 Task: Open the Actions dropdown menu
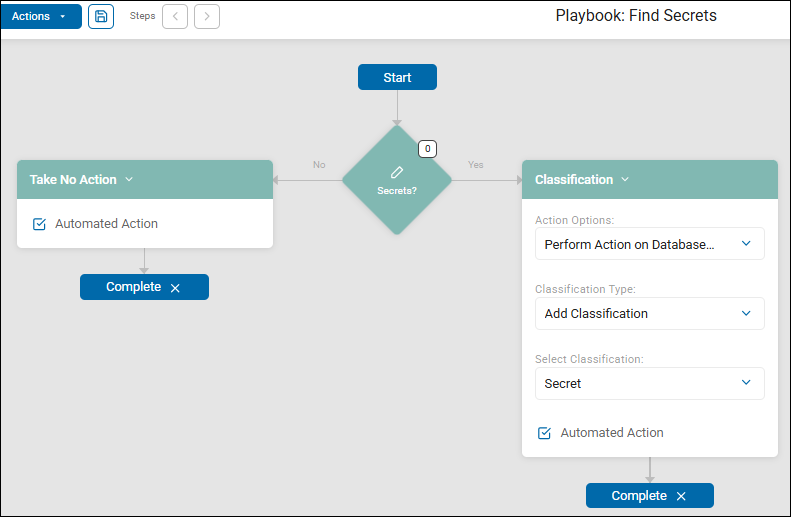click(x=40, y=16)
